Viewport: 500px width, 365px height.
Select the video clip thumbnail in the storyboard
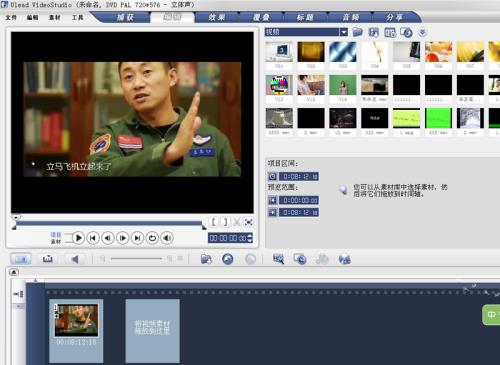click(76, 320)
